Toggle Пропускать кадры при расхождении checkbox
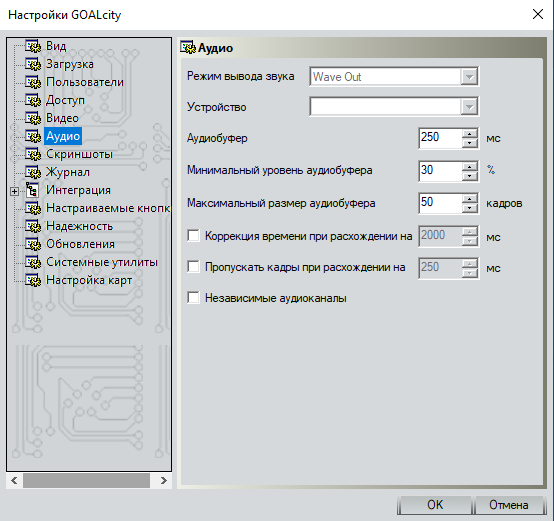554x521 pixels. pyautogui.click(x=193, y=267)
